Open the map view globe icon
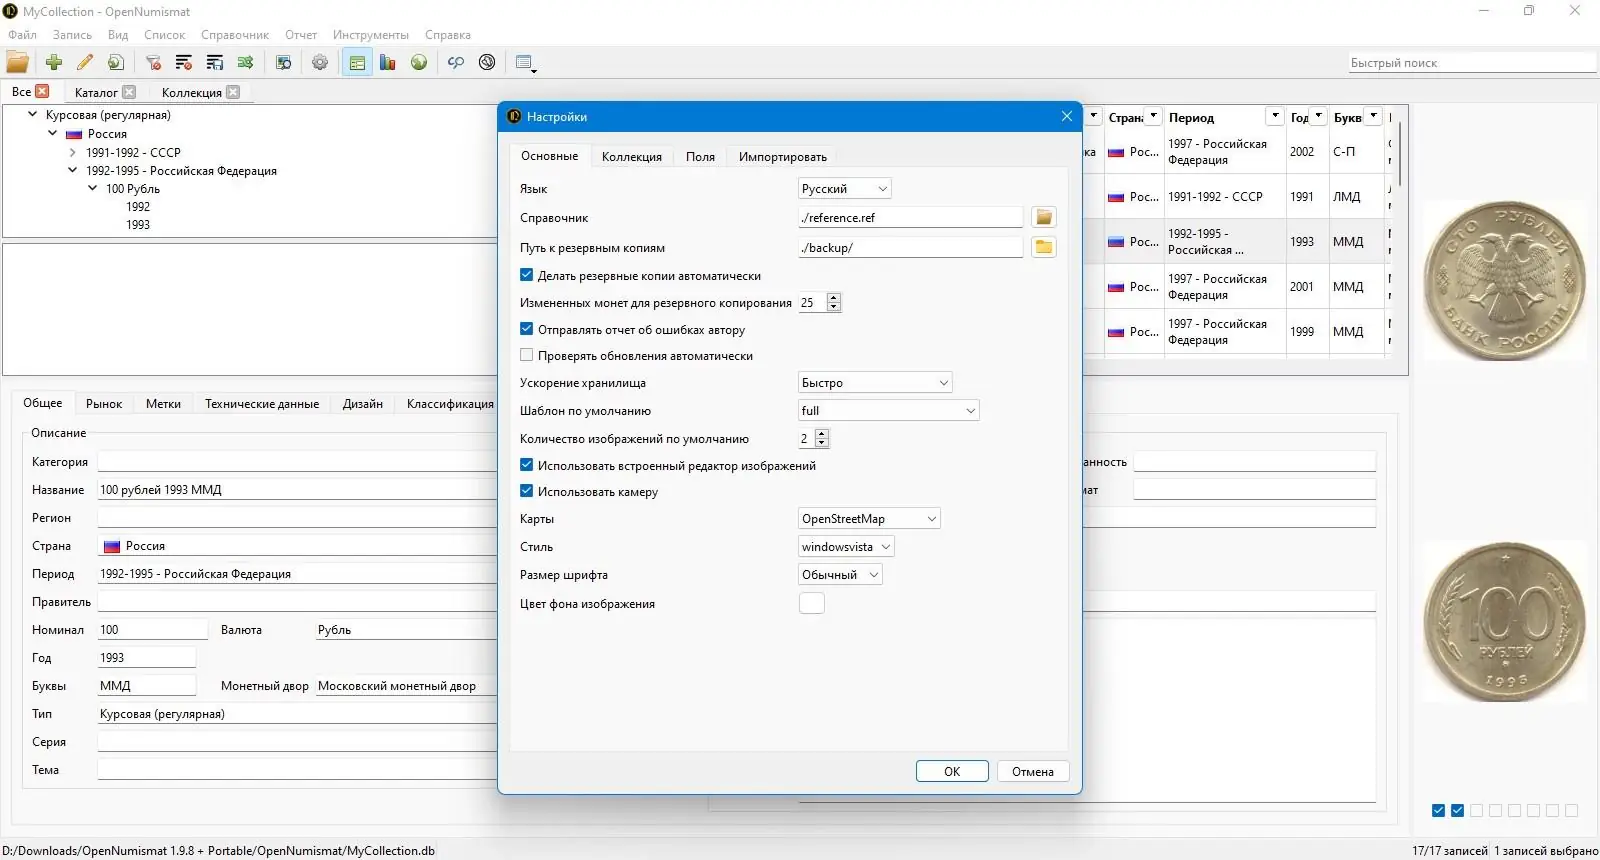Screen dimensions: 1600x860 click(419, 62)
